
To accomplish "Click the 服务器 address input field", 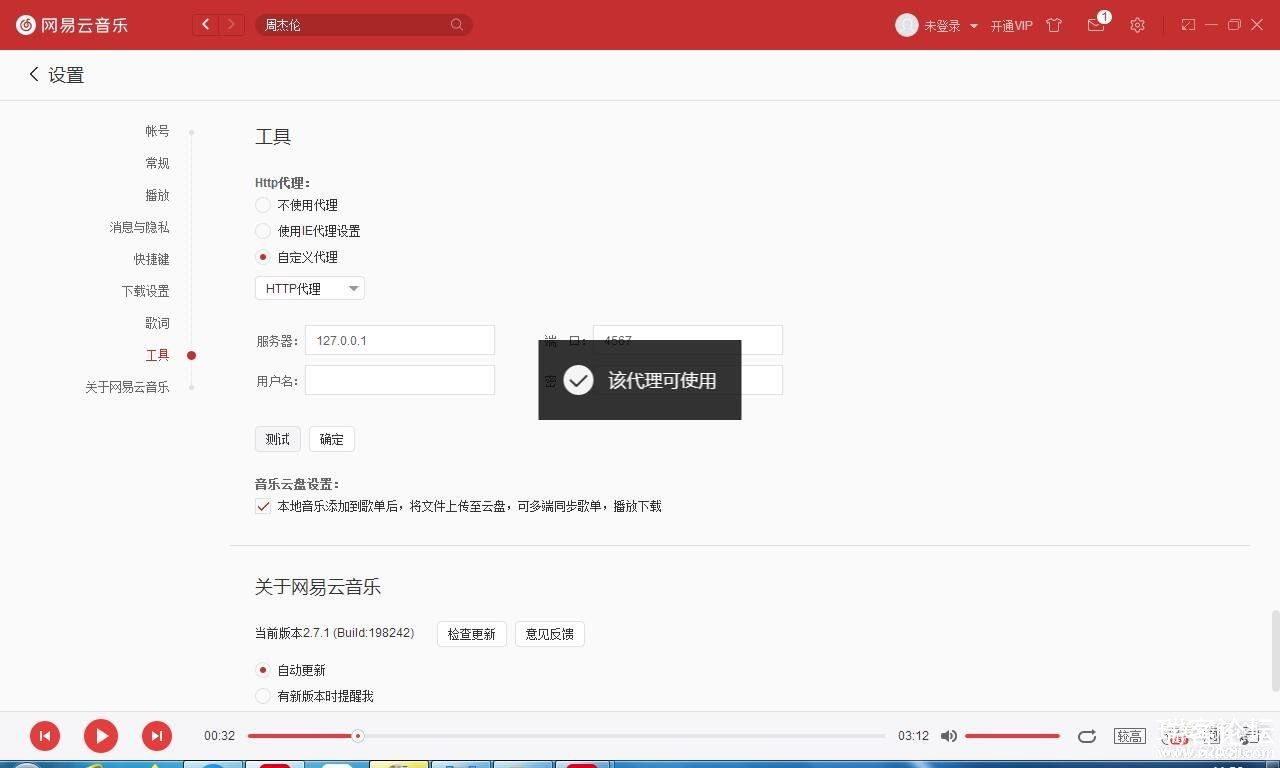I will click(400, 340).
